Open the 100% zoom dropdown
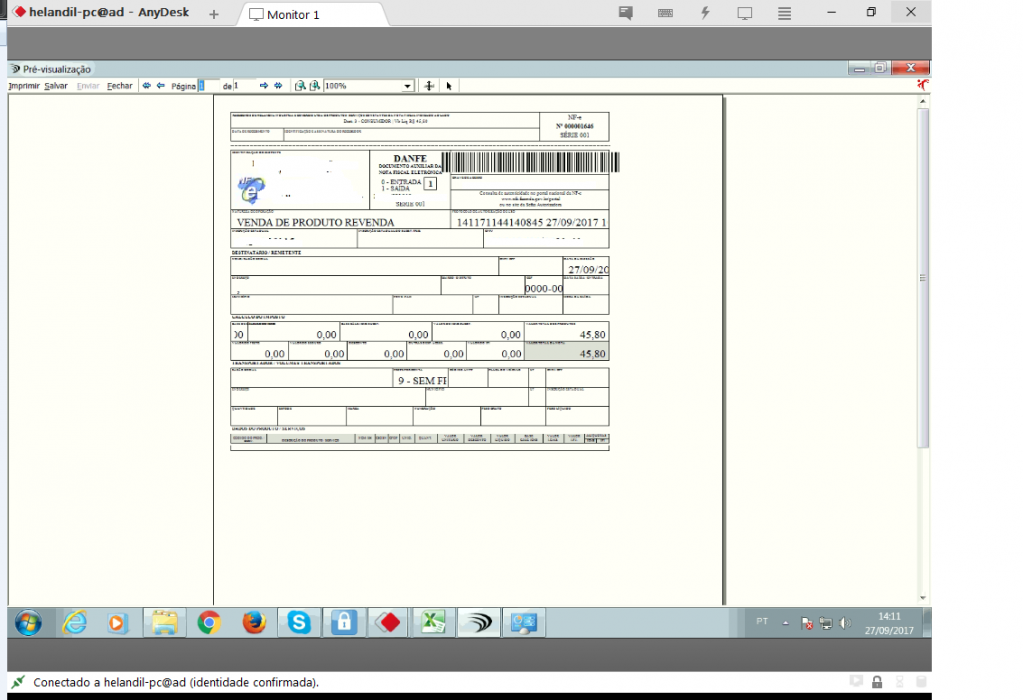This screenshot has height=700, width=1023. point(407,86)
